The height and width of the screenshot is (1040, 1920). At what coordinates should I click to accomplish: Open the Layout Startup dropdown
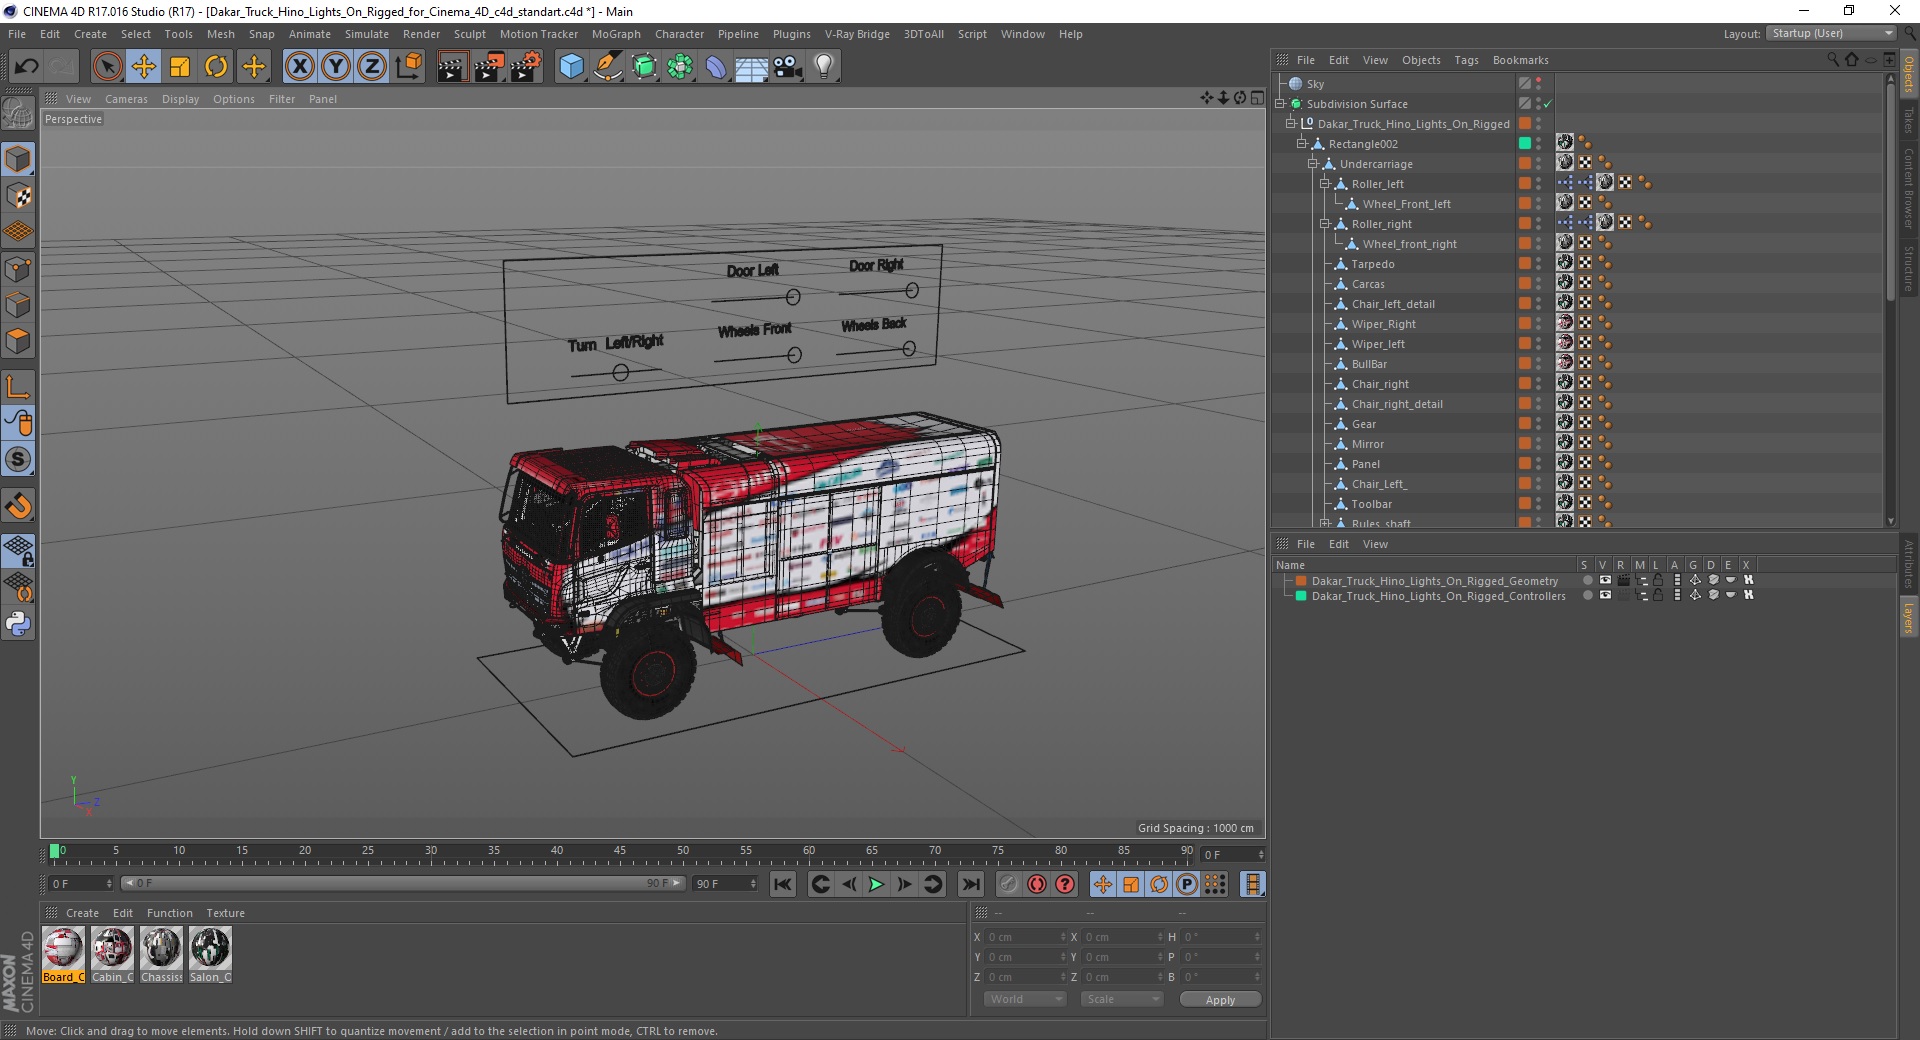pyautogui.click(x=1831, y=33)
